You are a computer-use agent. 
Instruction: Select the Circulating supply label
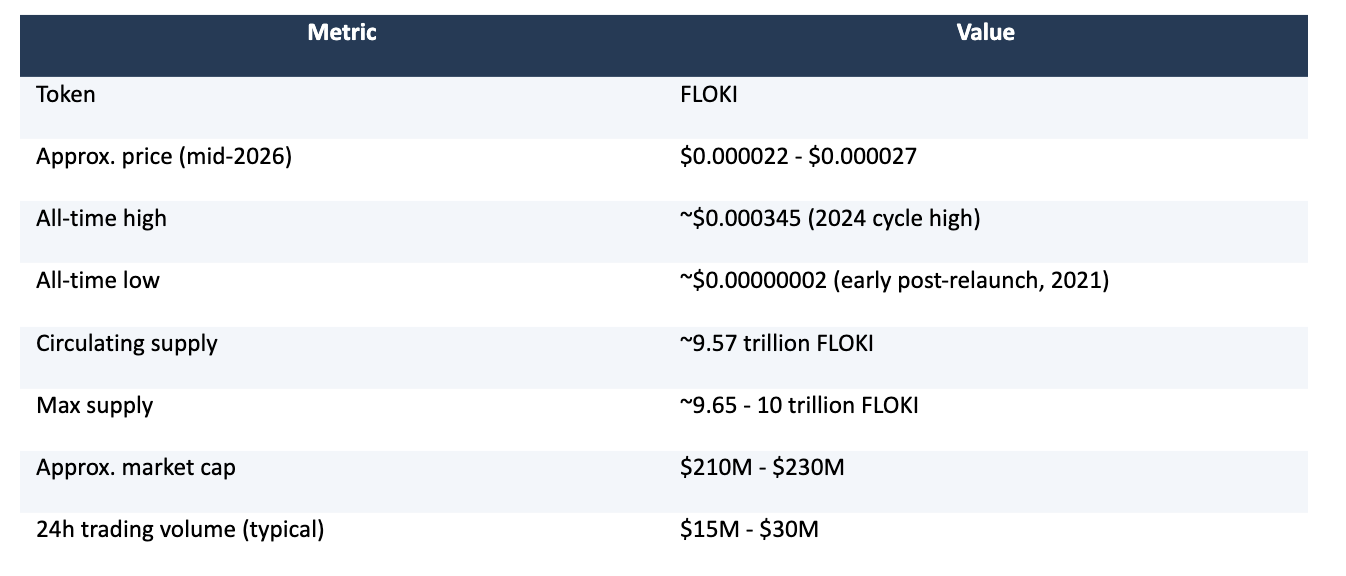point(127,343)
